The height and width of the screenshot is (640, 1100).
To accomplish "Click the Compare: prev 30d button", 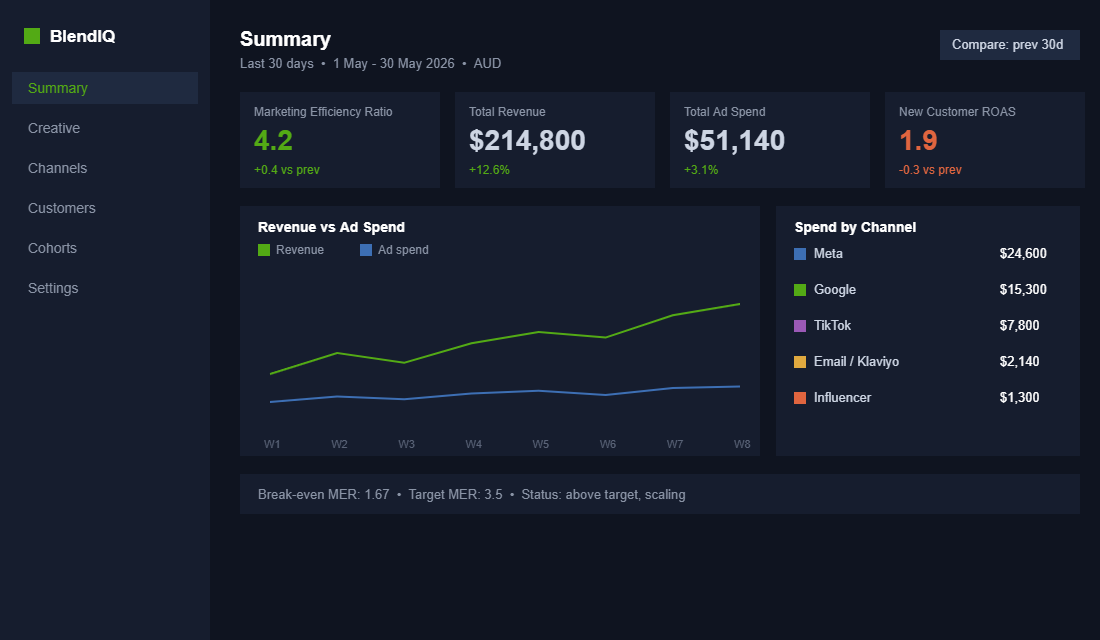I will tap(1010, 45).
